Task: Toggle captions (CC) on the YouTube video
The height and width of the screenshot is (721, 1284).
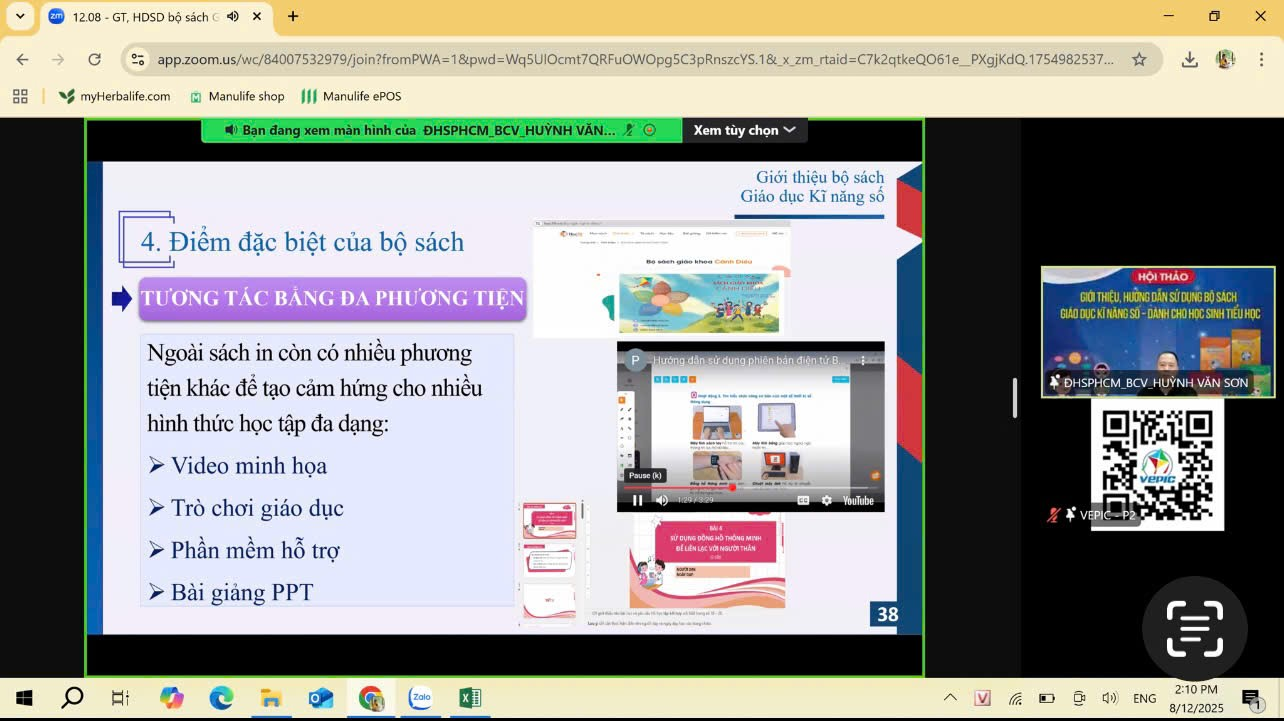Action: click(x=802, y=501)
